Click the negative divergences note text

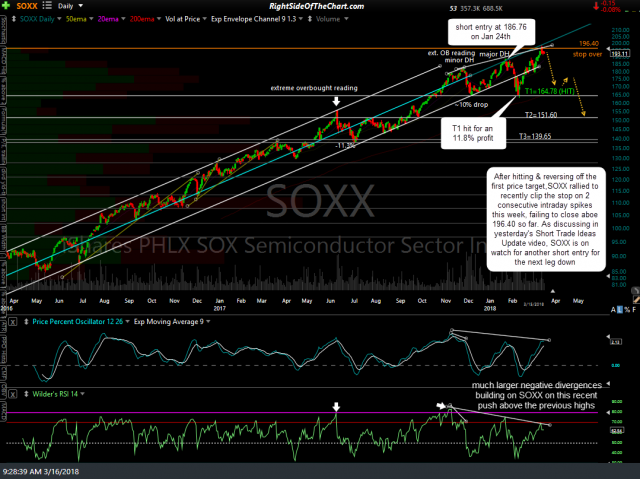[537, 395]
